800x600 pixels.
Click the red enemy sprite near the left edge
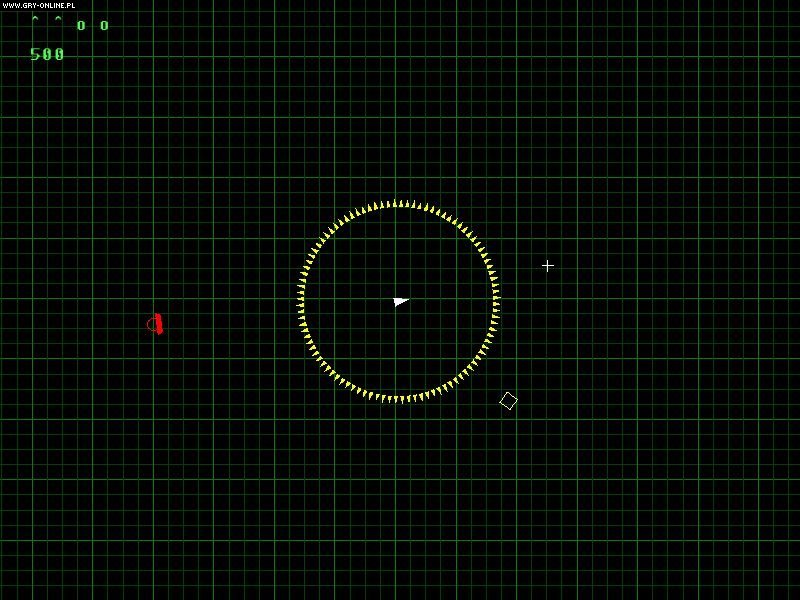(x=158, y=322)
